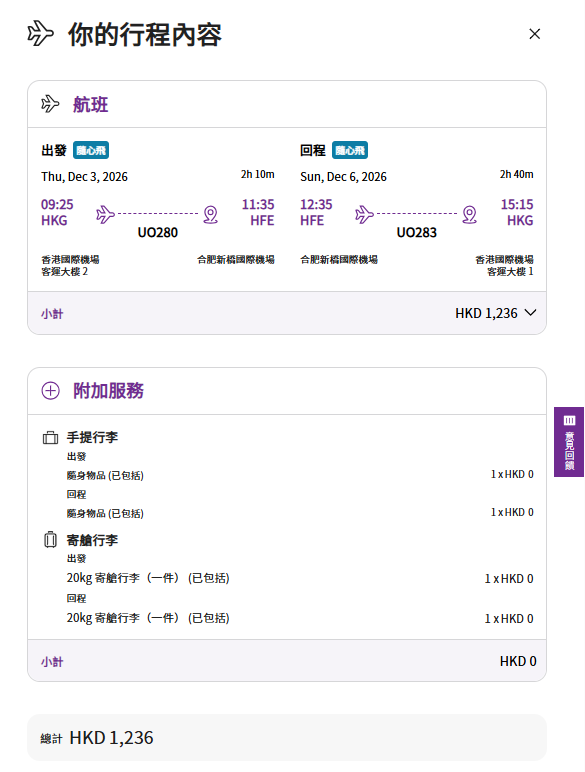585x772 pixels.
Task: Click 香港國際機場 客運大樓 1 text
Action: [504, 265]
